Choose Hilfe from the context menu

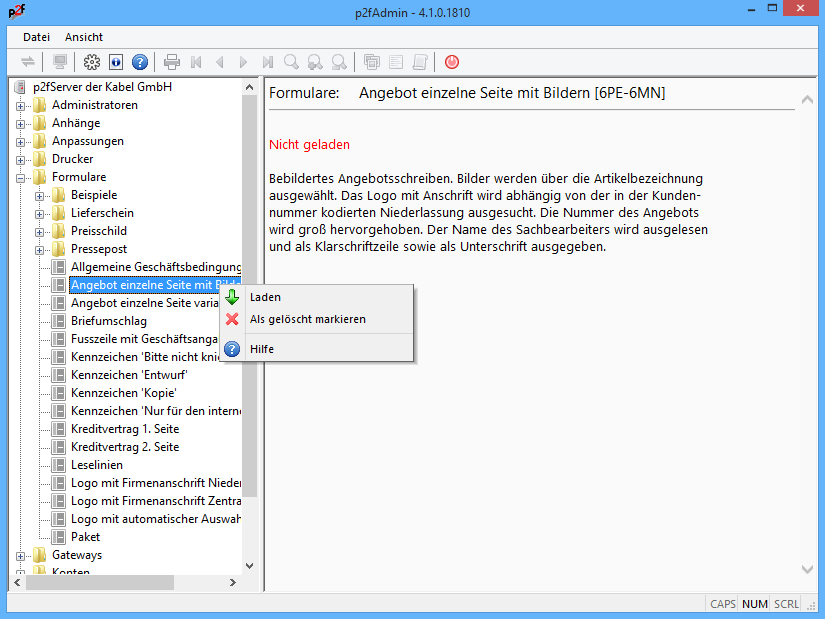click(262, 349)
